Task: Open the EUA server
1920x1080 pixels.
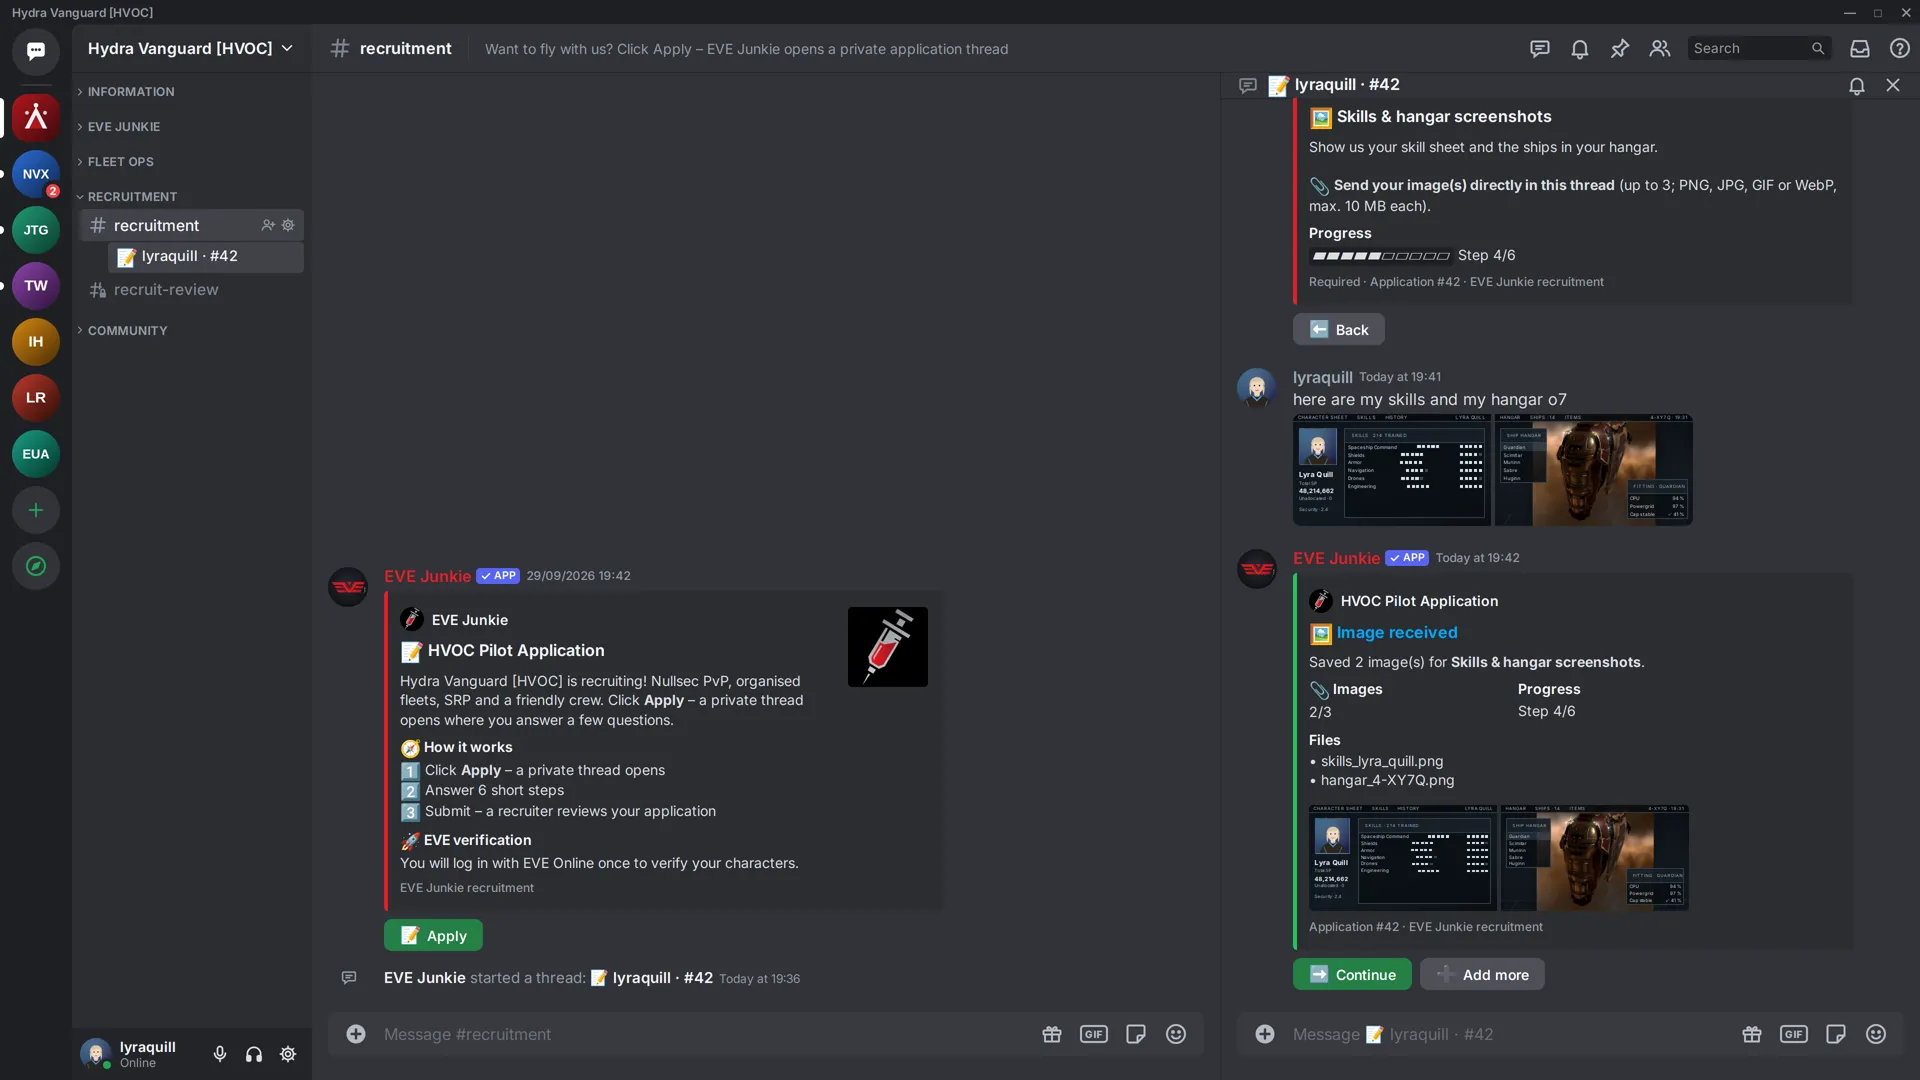Action: (x=36, y=454)
